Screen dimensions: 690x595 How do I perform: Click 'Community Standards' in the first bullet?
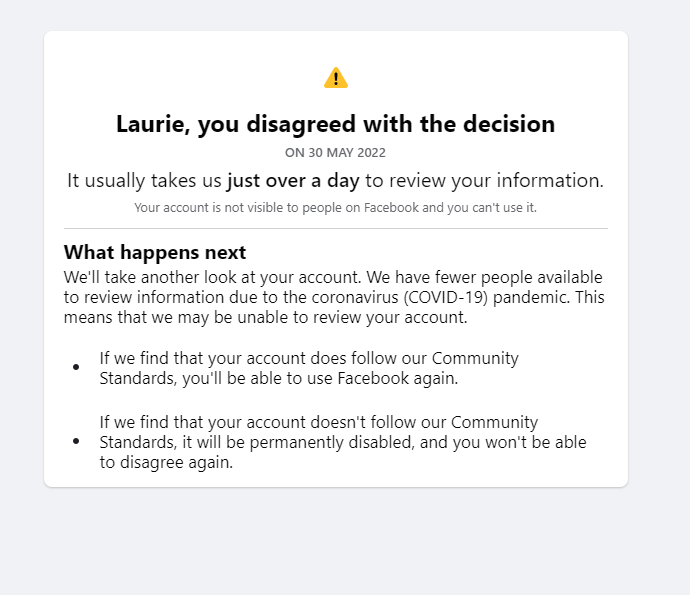tap(309, 368)
